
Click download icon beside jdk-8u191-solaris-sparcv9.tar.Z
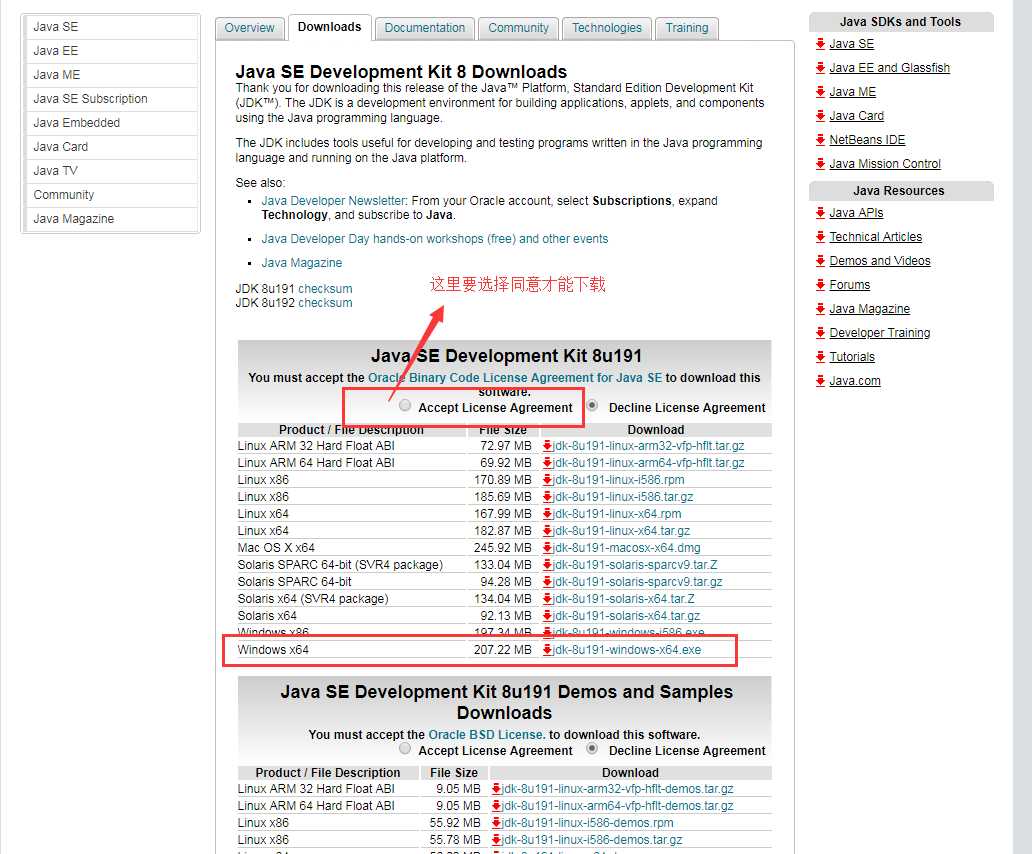tap(547, 565)
